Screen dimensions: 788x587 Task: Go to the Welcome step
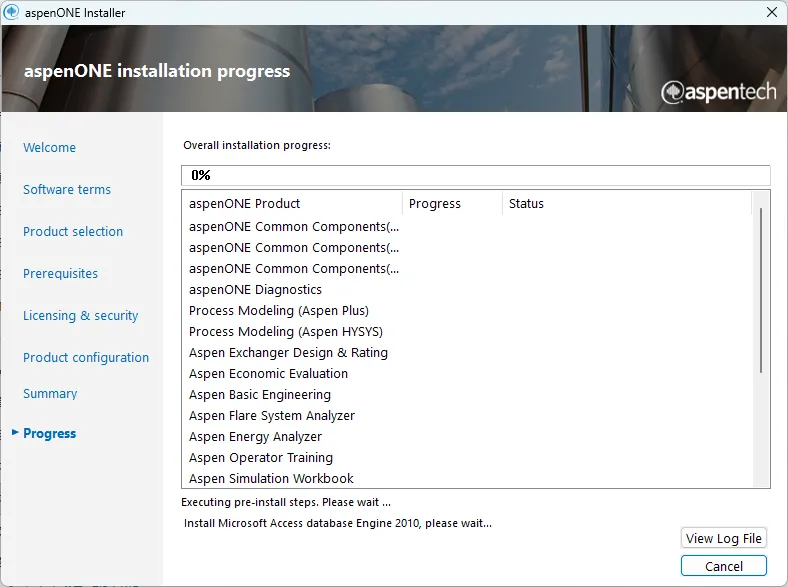tap(49, 147)
